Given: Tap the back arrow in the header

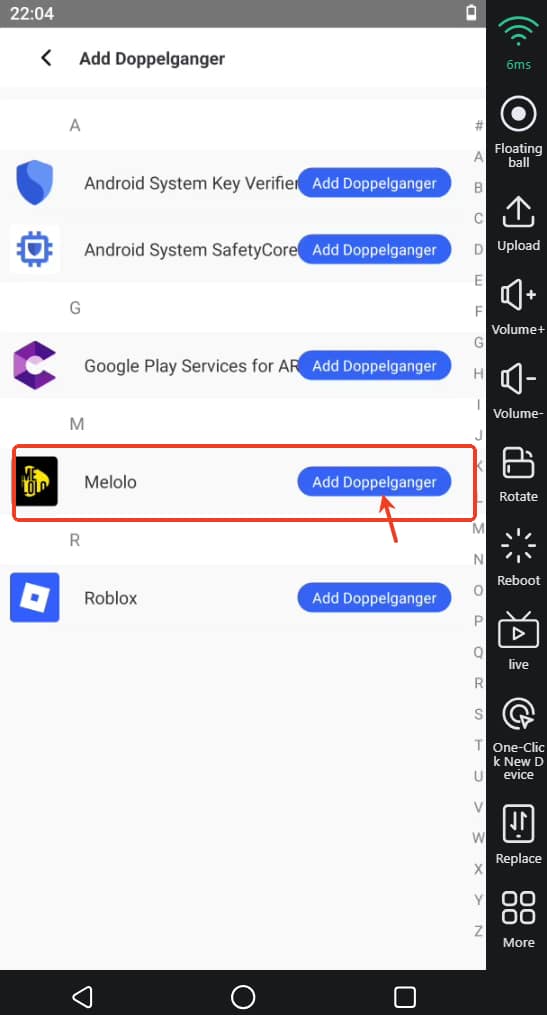Looking at the screenshot, I should pyautogui.click(x=46, y=58).
